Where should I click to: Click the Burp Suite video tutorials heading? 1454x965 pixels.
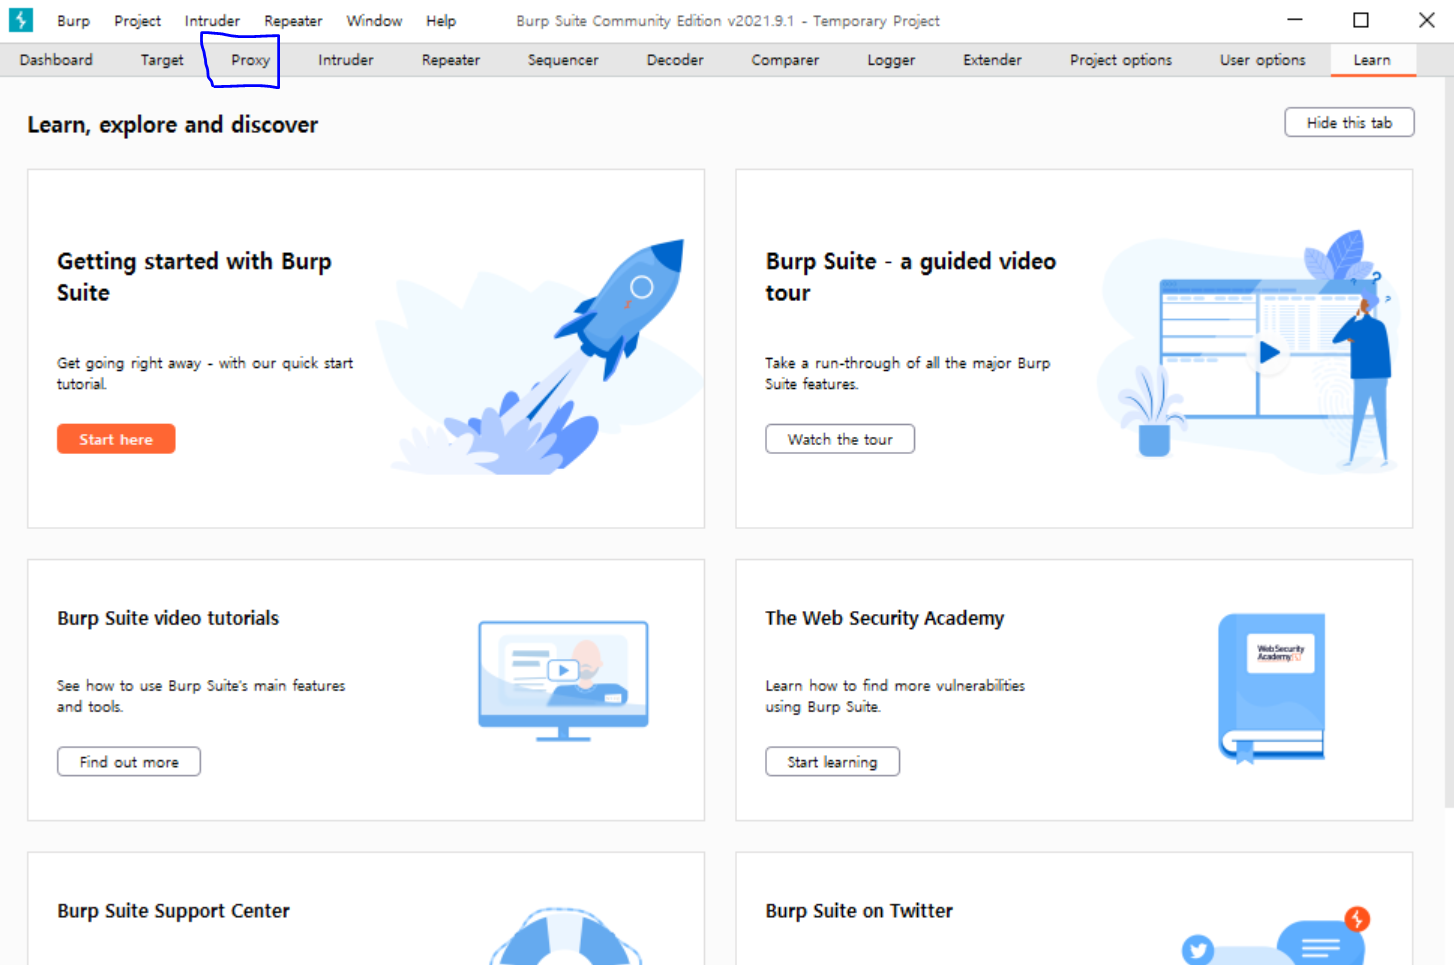point(168,618)
